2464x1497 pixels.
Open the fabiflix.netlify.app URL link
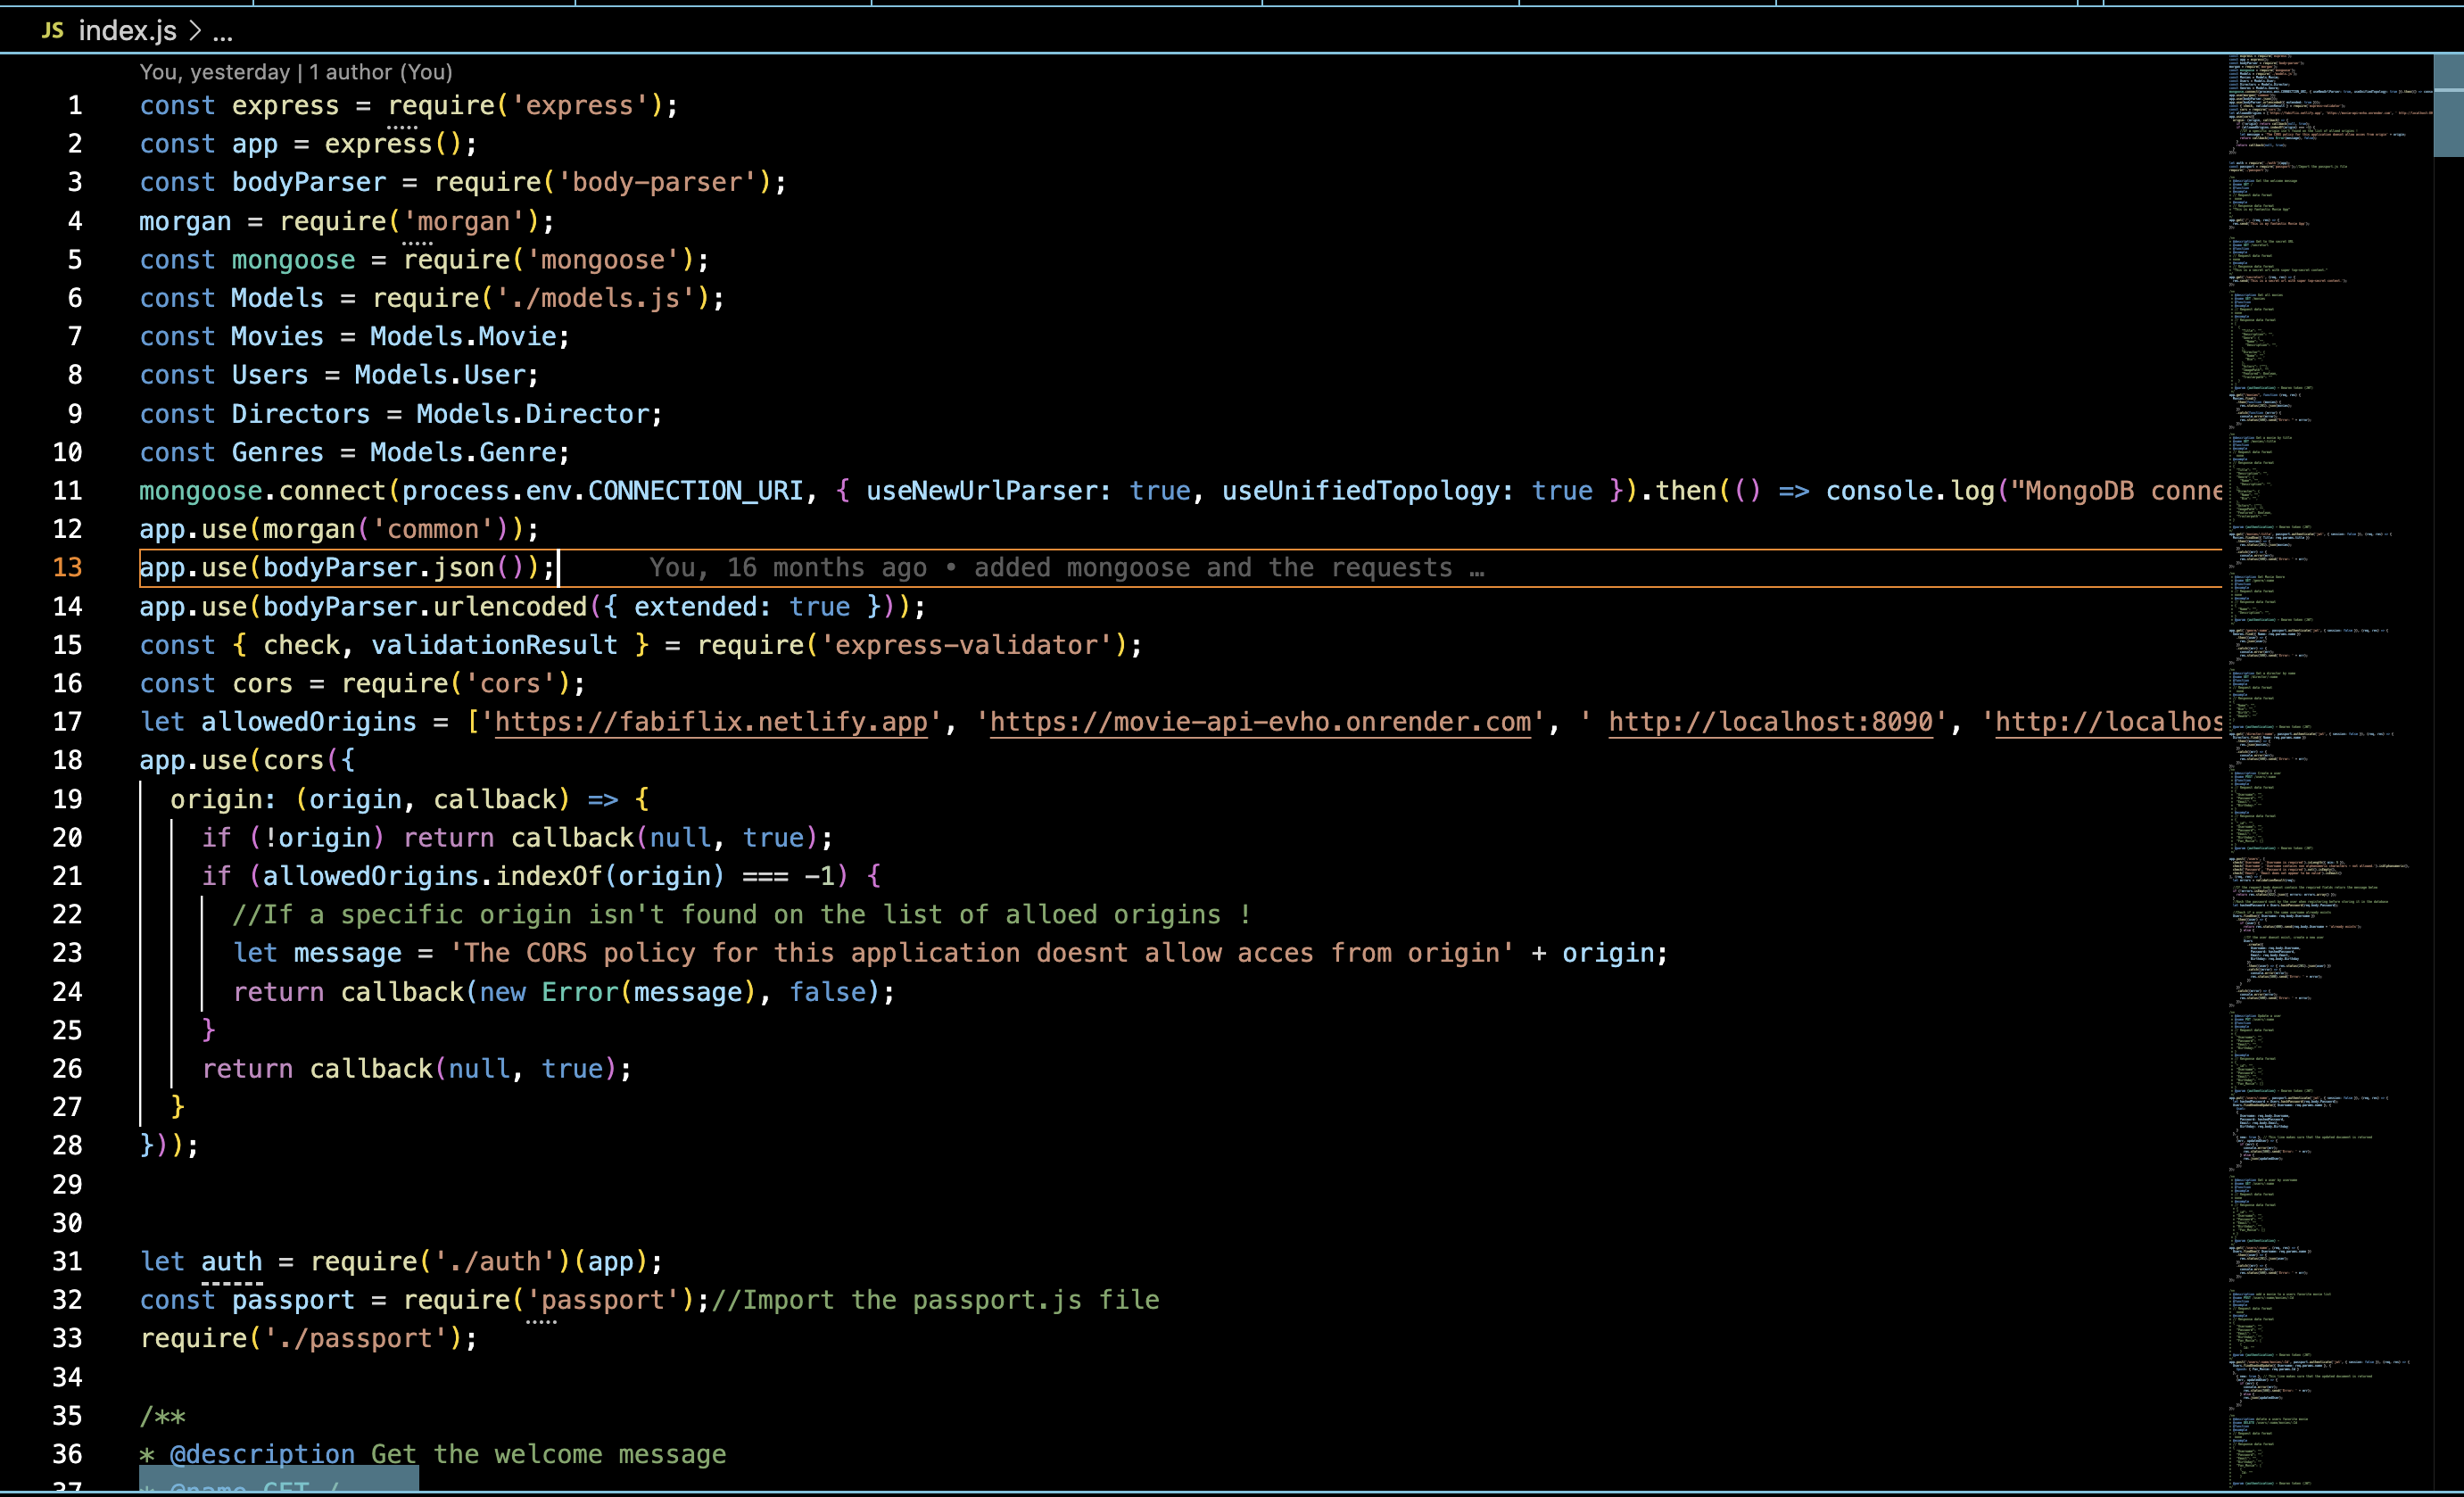coord(710,722)
